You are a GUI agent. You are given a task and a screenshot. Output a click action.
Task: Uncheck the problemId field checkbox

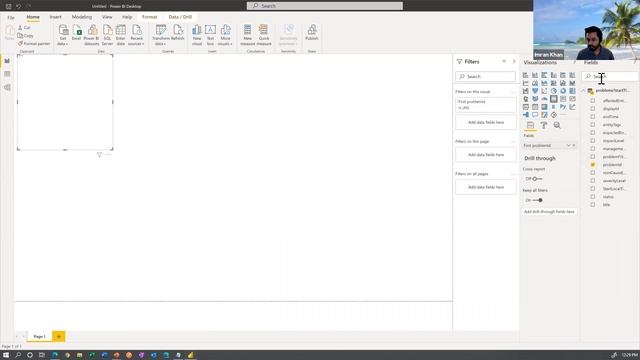click(x=593, y=164)
